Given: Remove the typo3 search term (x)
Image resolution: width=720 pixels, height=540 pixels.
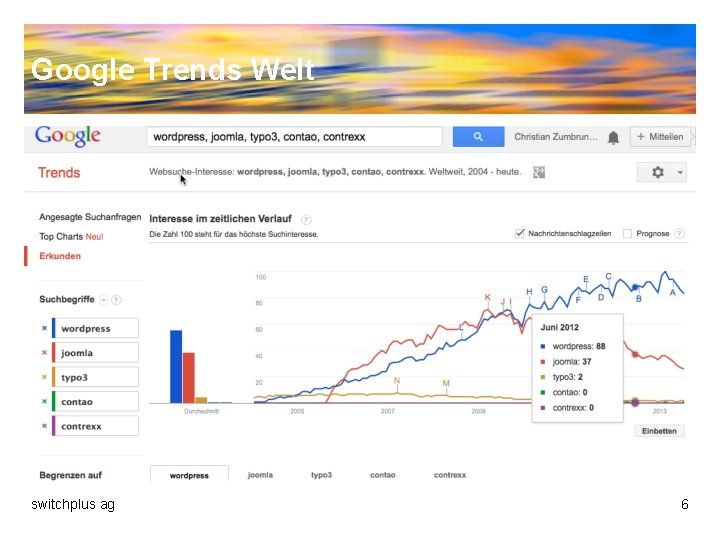Looking at the screenshot, I should (x=44, y=377).
